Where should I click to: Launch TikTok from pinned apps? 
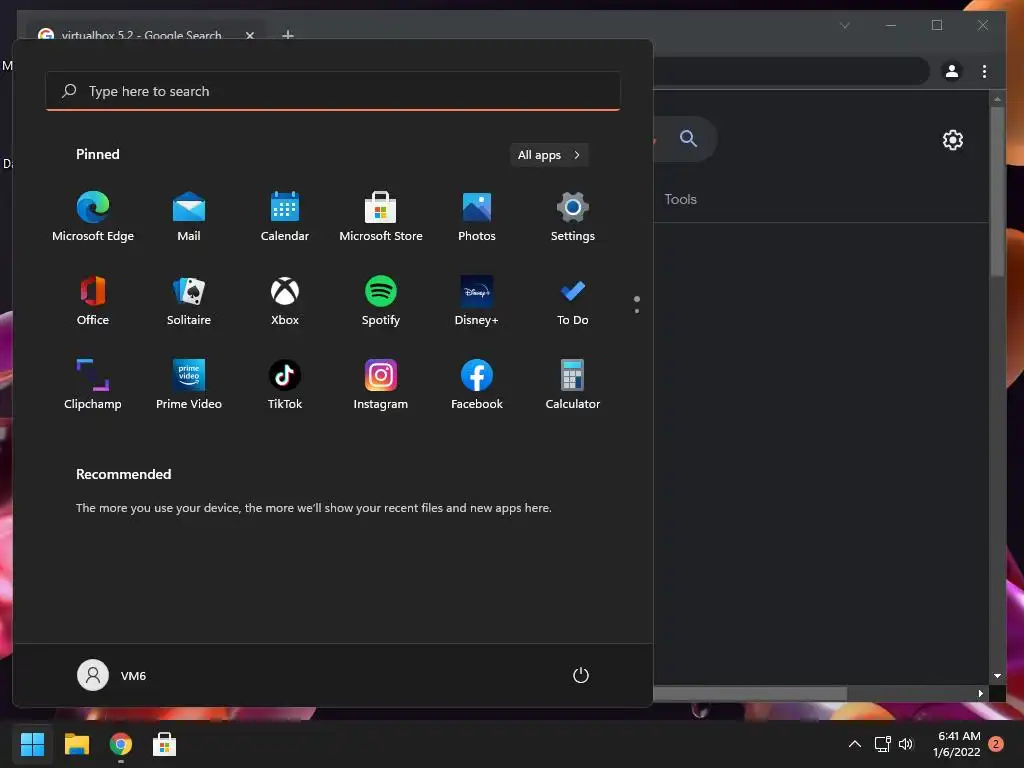click(x=285, y=385)
